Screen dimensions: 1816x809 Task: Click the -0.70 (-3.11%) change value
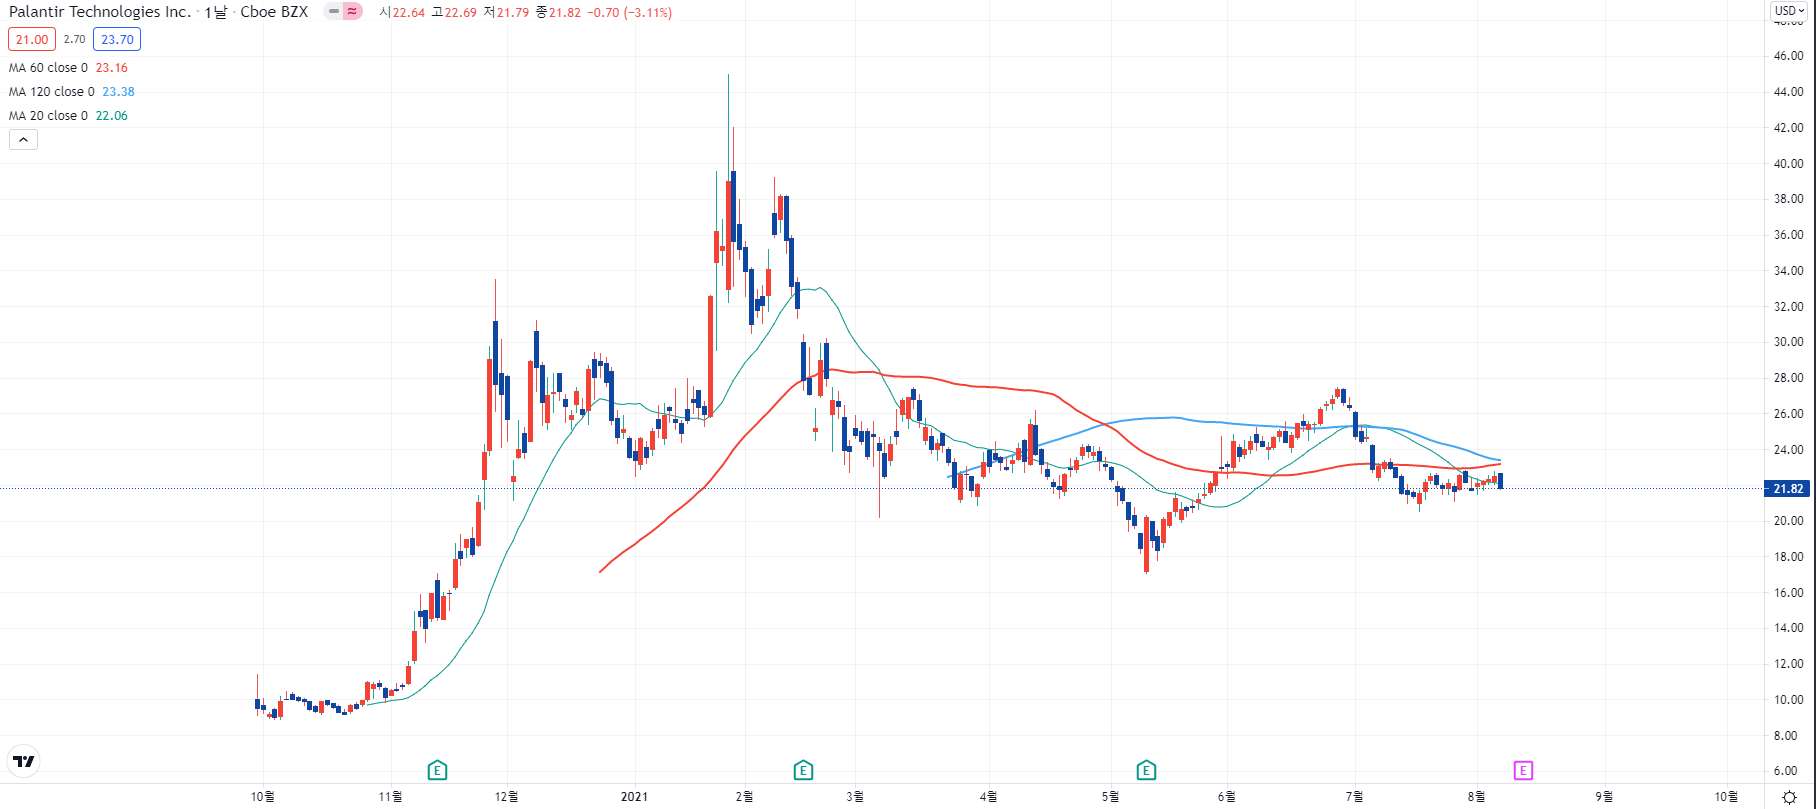click(629, 13)
